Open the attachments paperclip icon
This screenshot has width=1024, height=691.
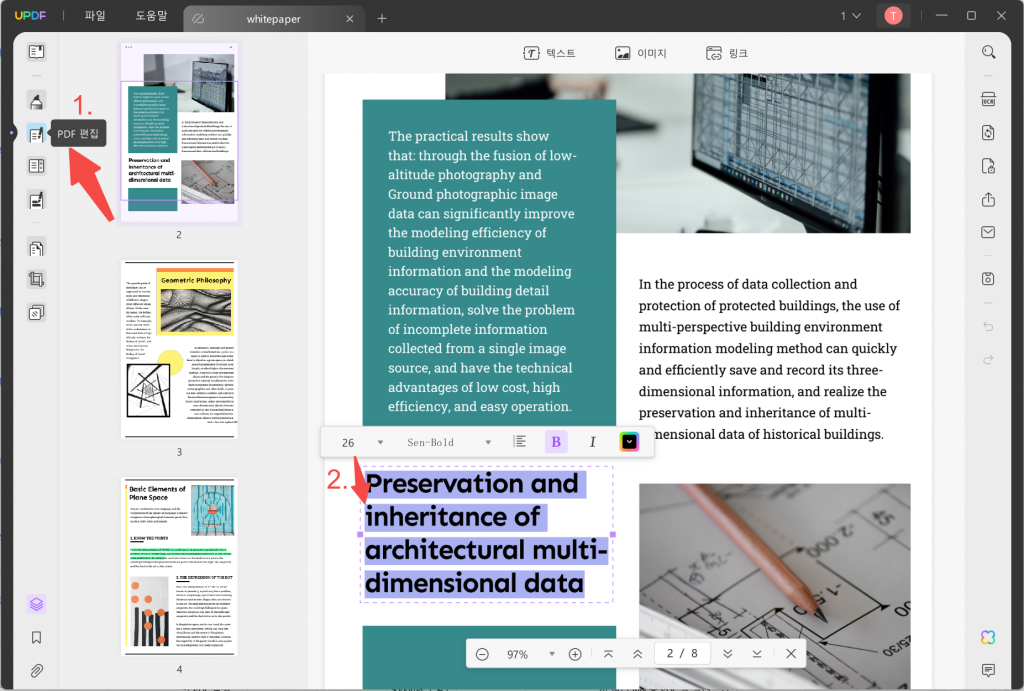36,669
